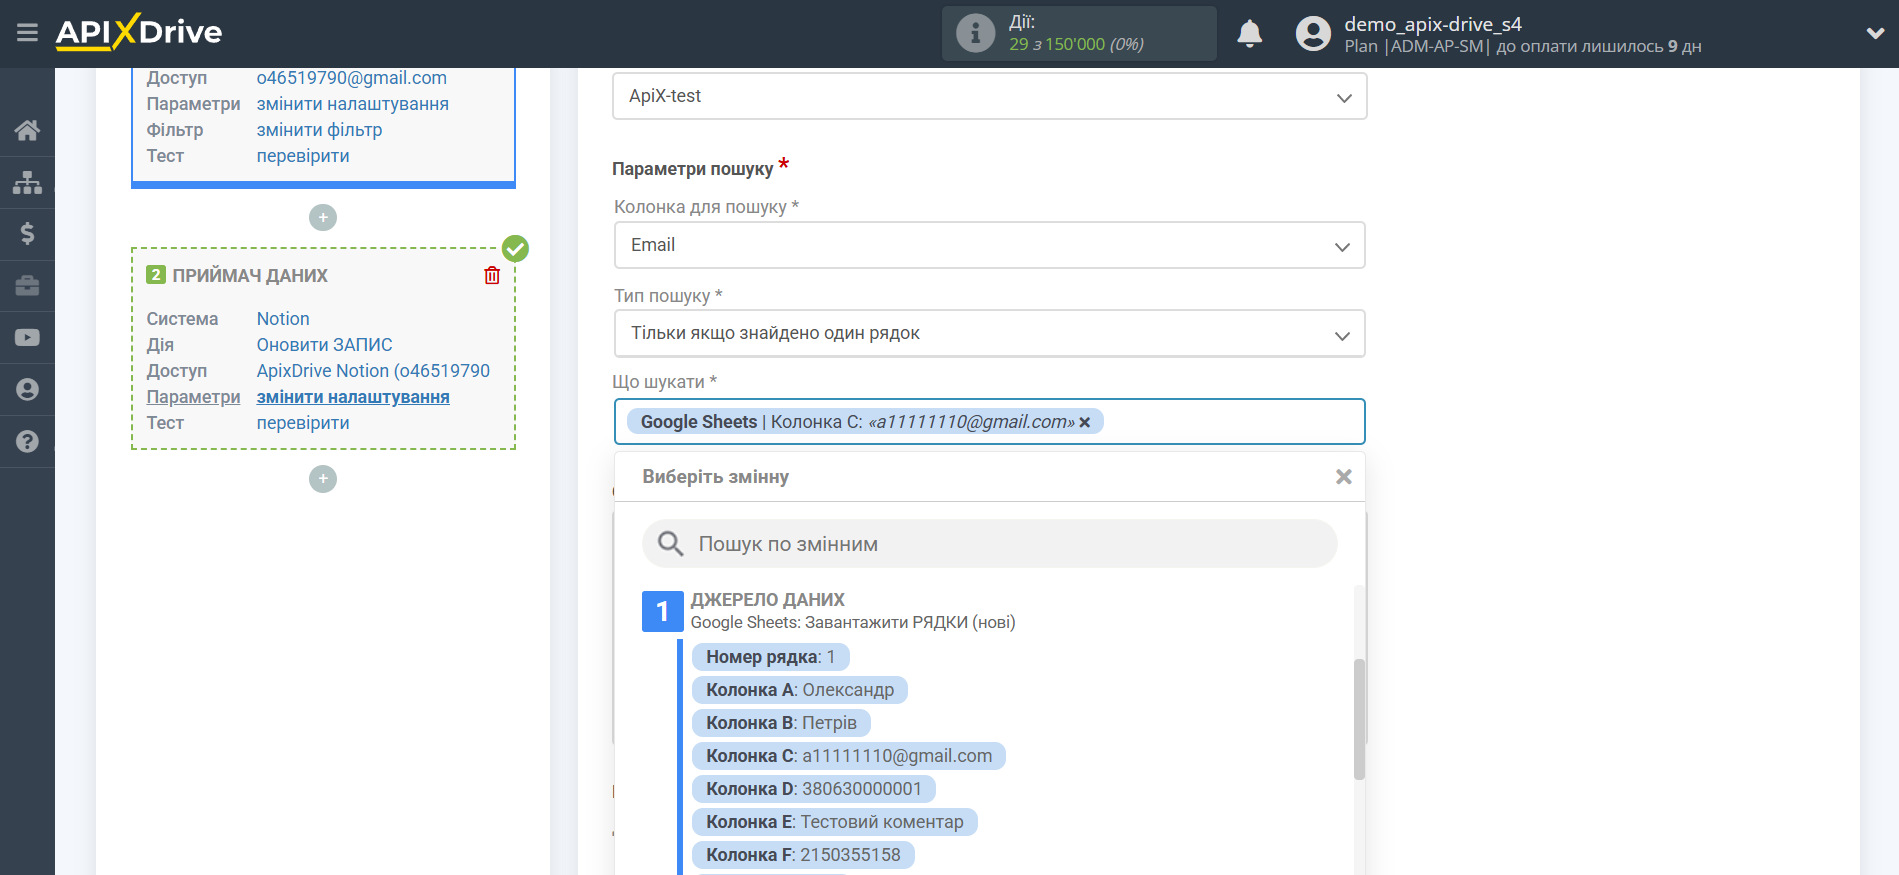1899x875 pixels.
Task: Open the ApiX-test dropdown
Action: coord(989,96)
